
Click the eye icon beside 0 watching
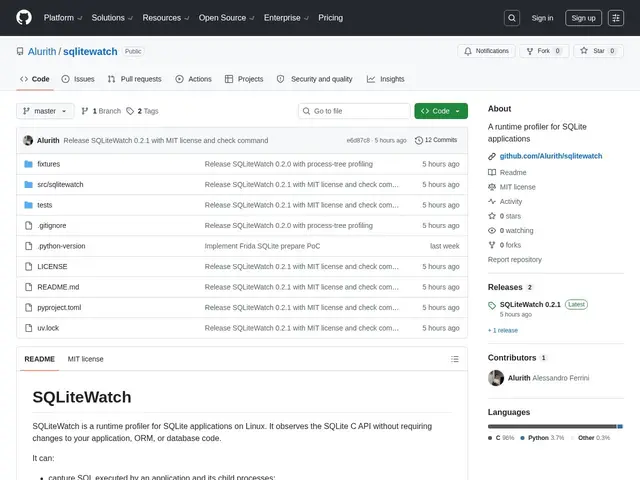coord(492,231)
